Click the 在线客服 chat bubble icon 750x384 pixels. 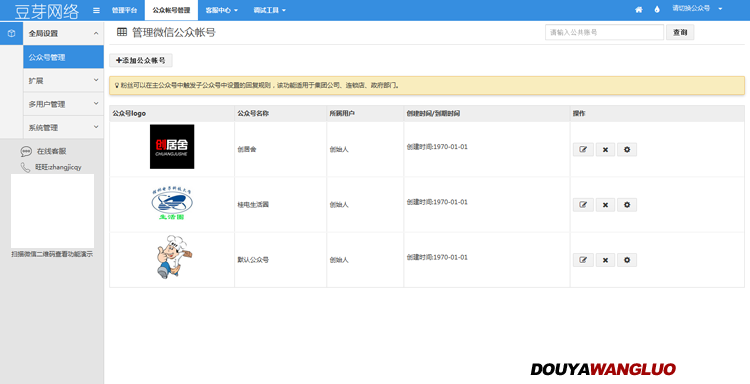(x=26, y=152)
